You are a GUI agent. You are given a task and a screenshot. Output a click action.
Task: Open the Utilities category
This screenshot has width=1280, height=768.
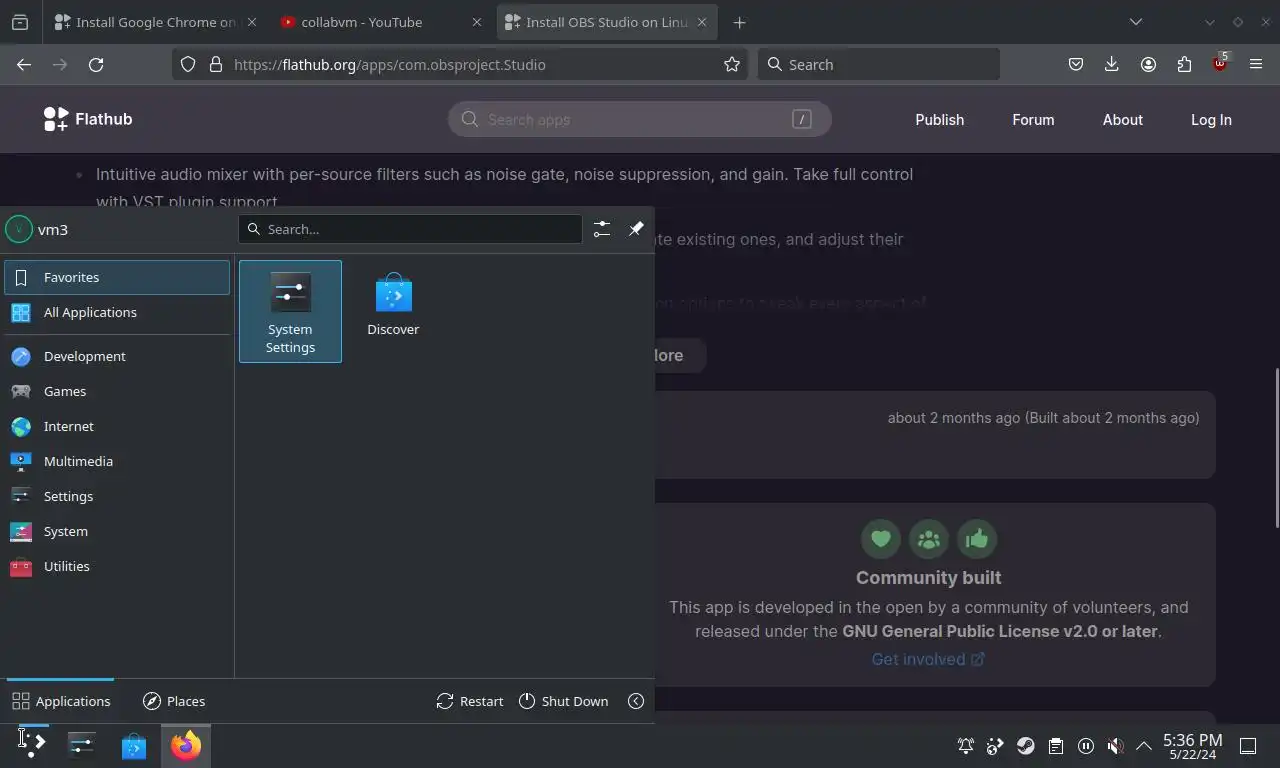click(117, 566)
